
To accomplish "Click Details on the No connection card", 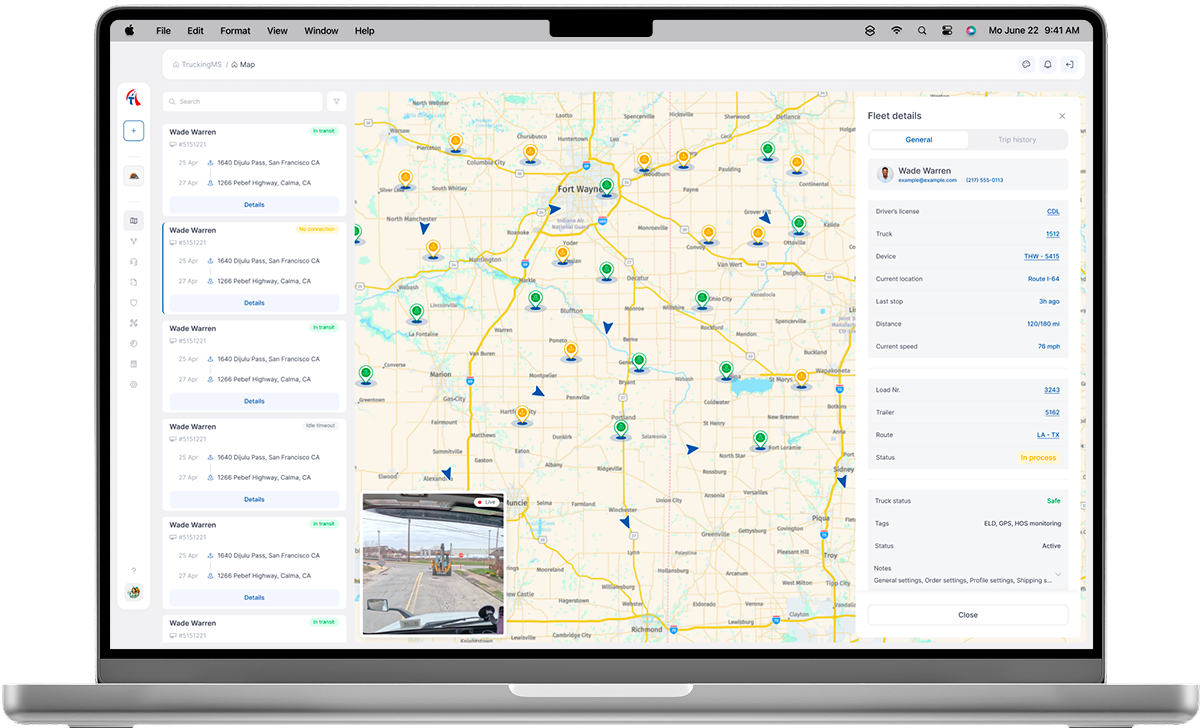I will [254, 303].
